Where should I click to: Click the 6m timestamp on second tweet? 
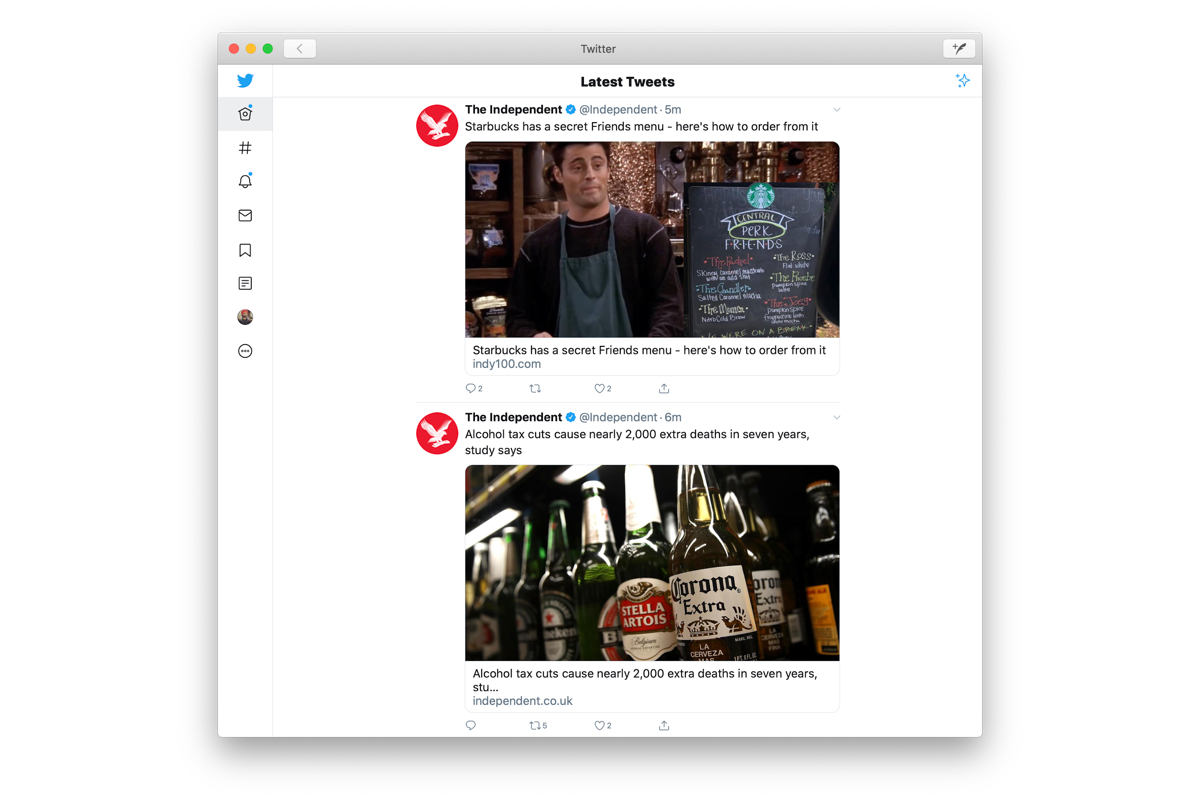(x=673, y=417)
